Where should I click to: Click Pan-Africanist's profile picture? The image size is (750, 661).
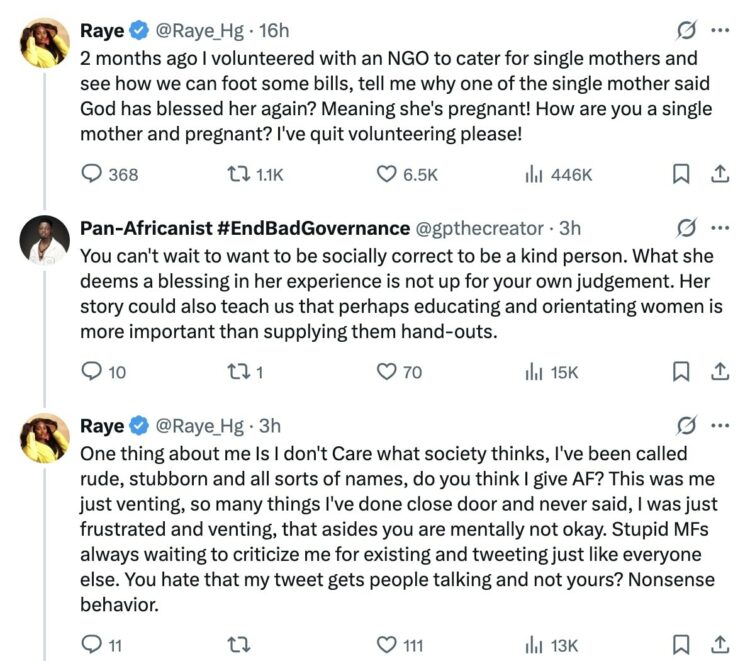coord(44,241)
